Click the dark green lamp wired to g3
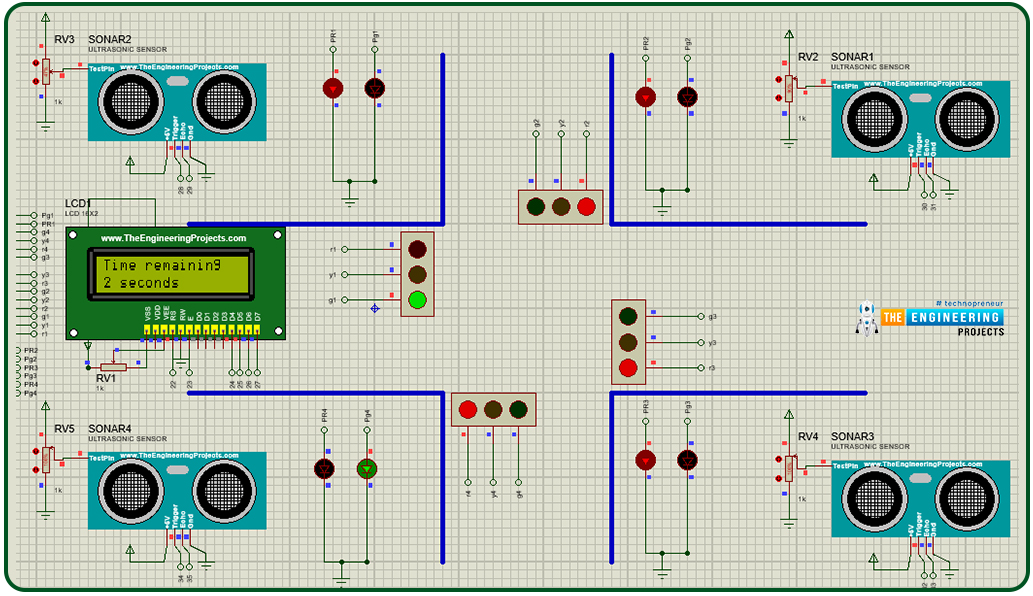The image size is (1033, 596). click(628, 317)
